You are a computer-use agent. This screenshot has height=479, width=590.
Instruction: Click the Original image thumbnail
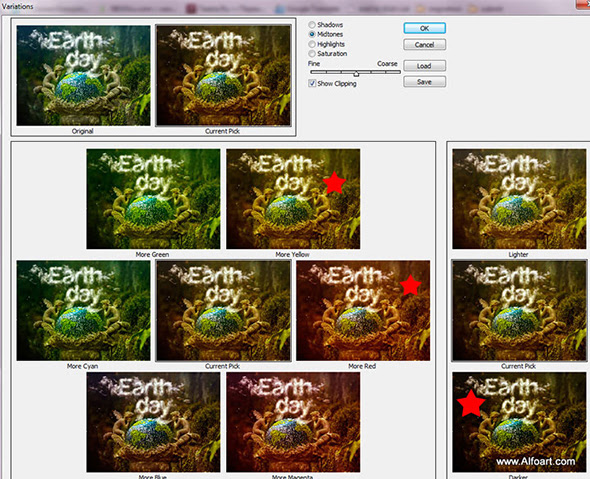83,75
